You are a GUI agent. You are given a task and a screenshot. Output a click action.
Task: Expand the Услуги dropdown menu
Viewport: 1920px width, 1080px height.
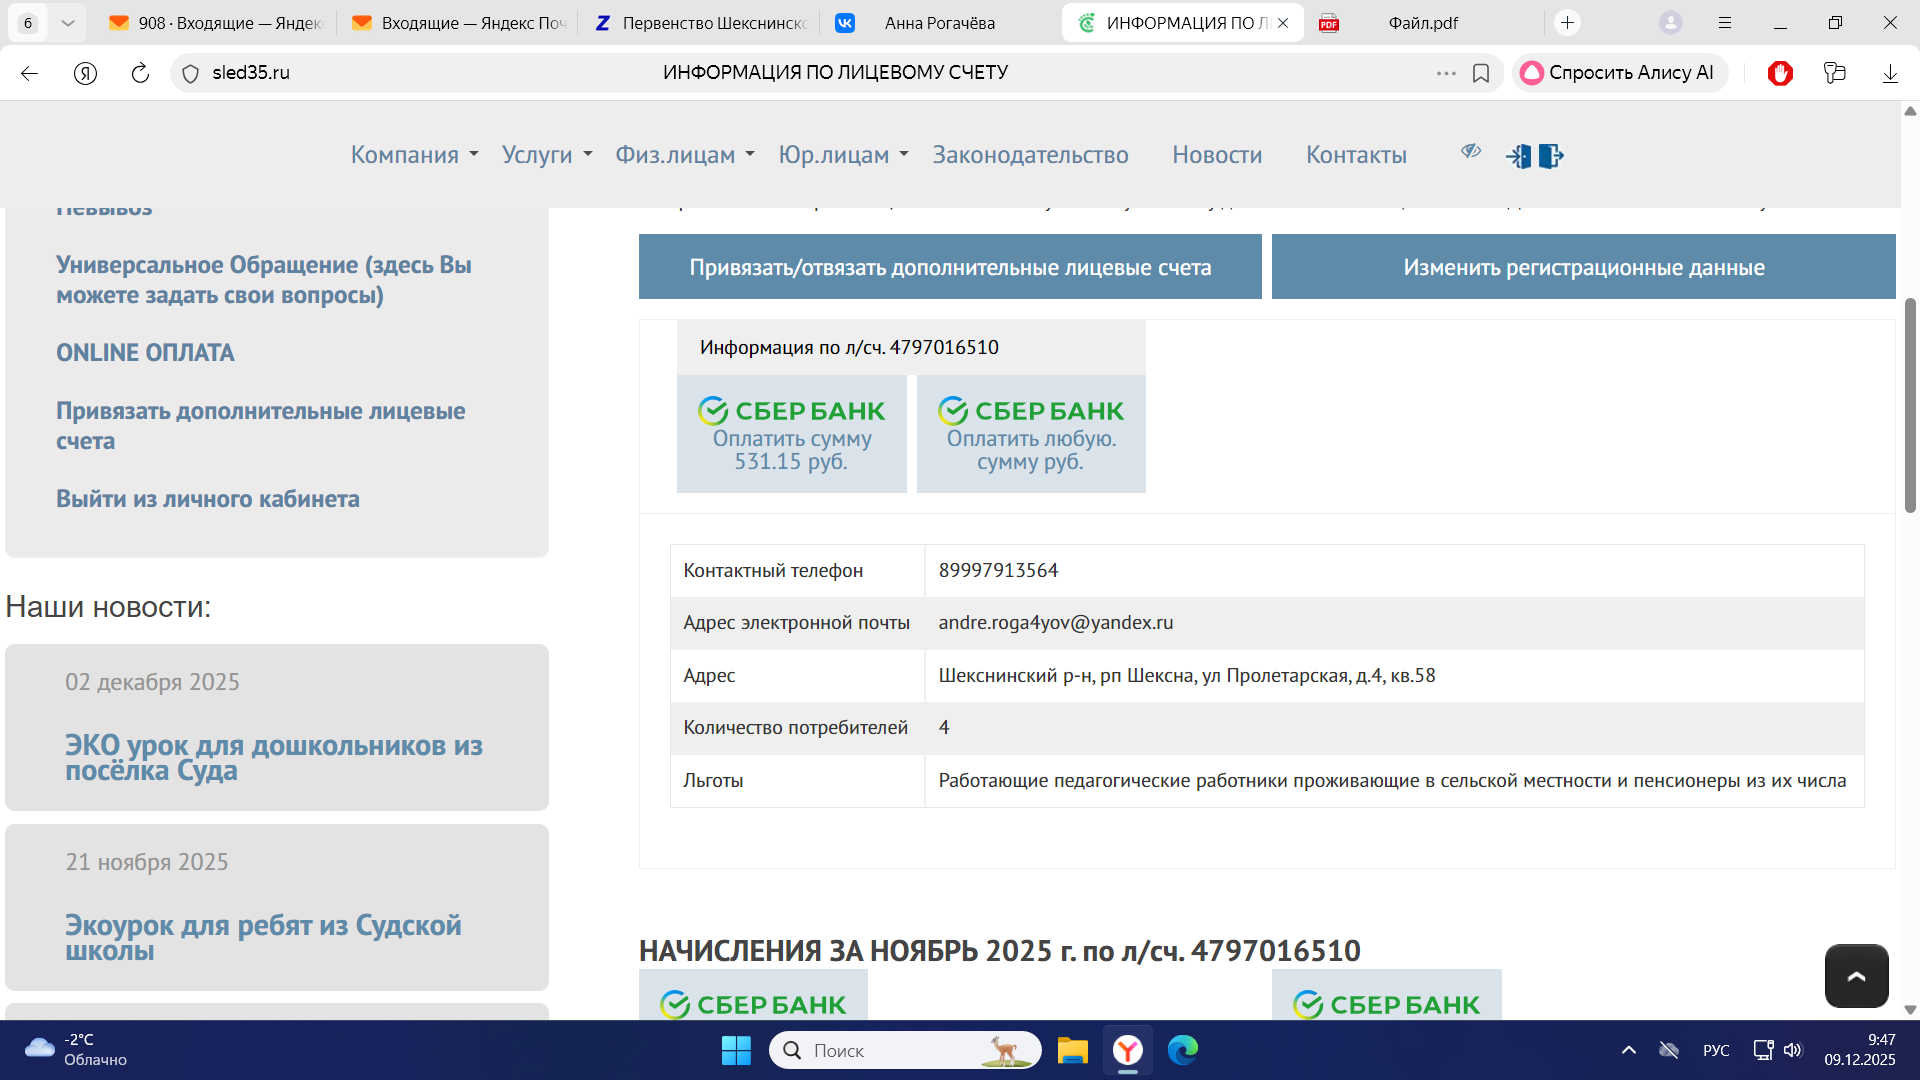pos(547,155)
